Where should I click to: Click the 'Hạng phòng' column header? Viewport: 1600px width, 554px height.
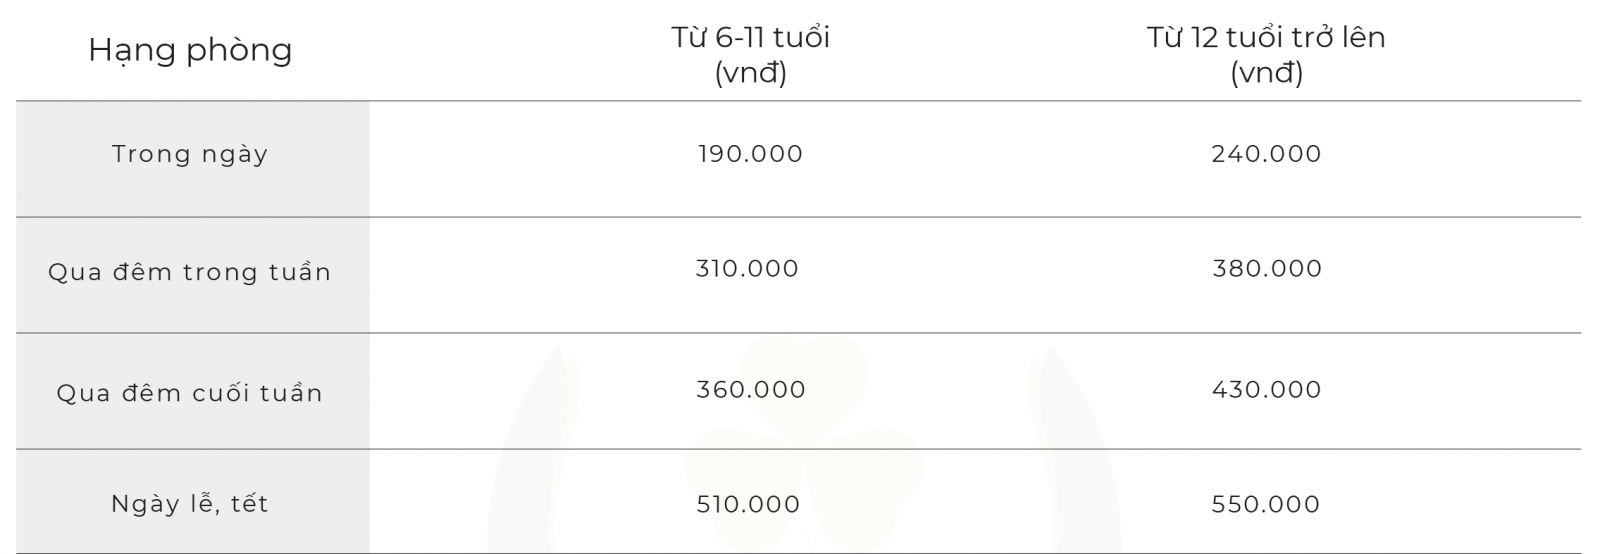click(x=190, y=50)
